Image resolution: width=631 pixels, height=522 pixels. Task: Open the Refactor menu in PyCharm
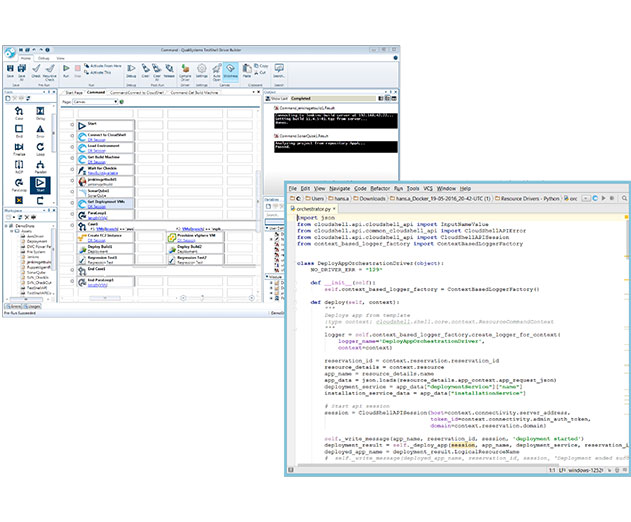(x=380, y=188)
